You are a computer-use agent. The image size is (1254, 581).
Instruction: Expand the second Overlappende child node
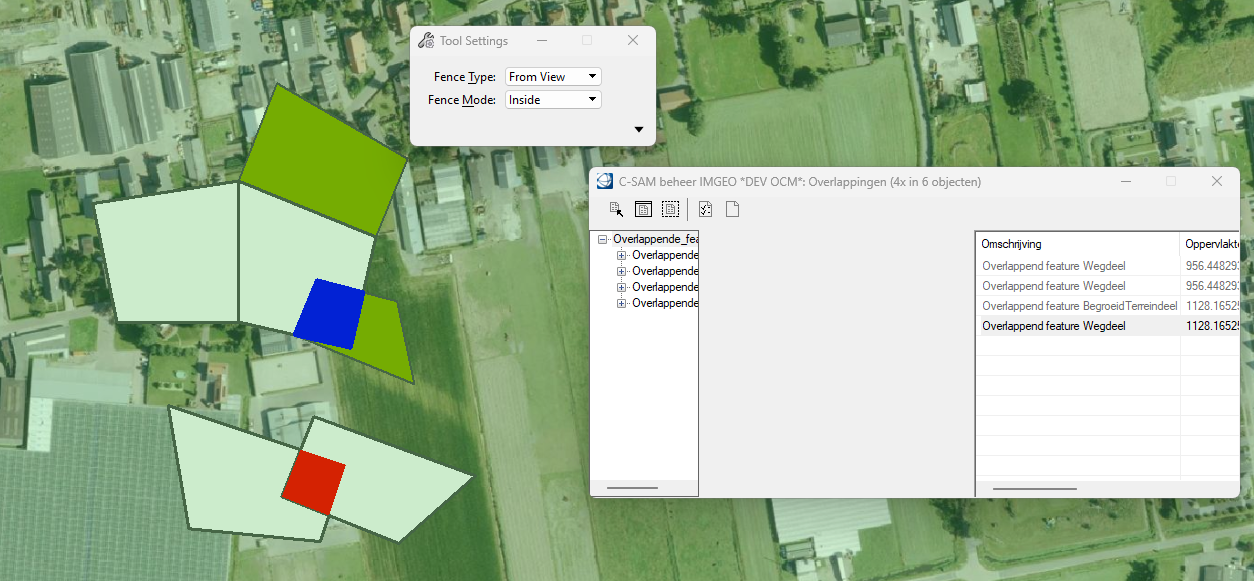(622, 272)
